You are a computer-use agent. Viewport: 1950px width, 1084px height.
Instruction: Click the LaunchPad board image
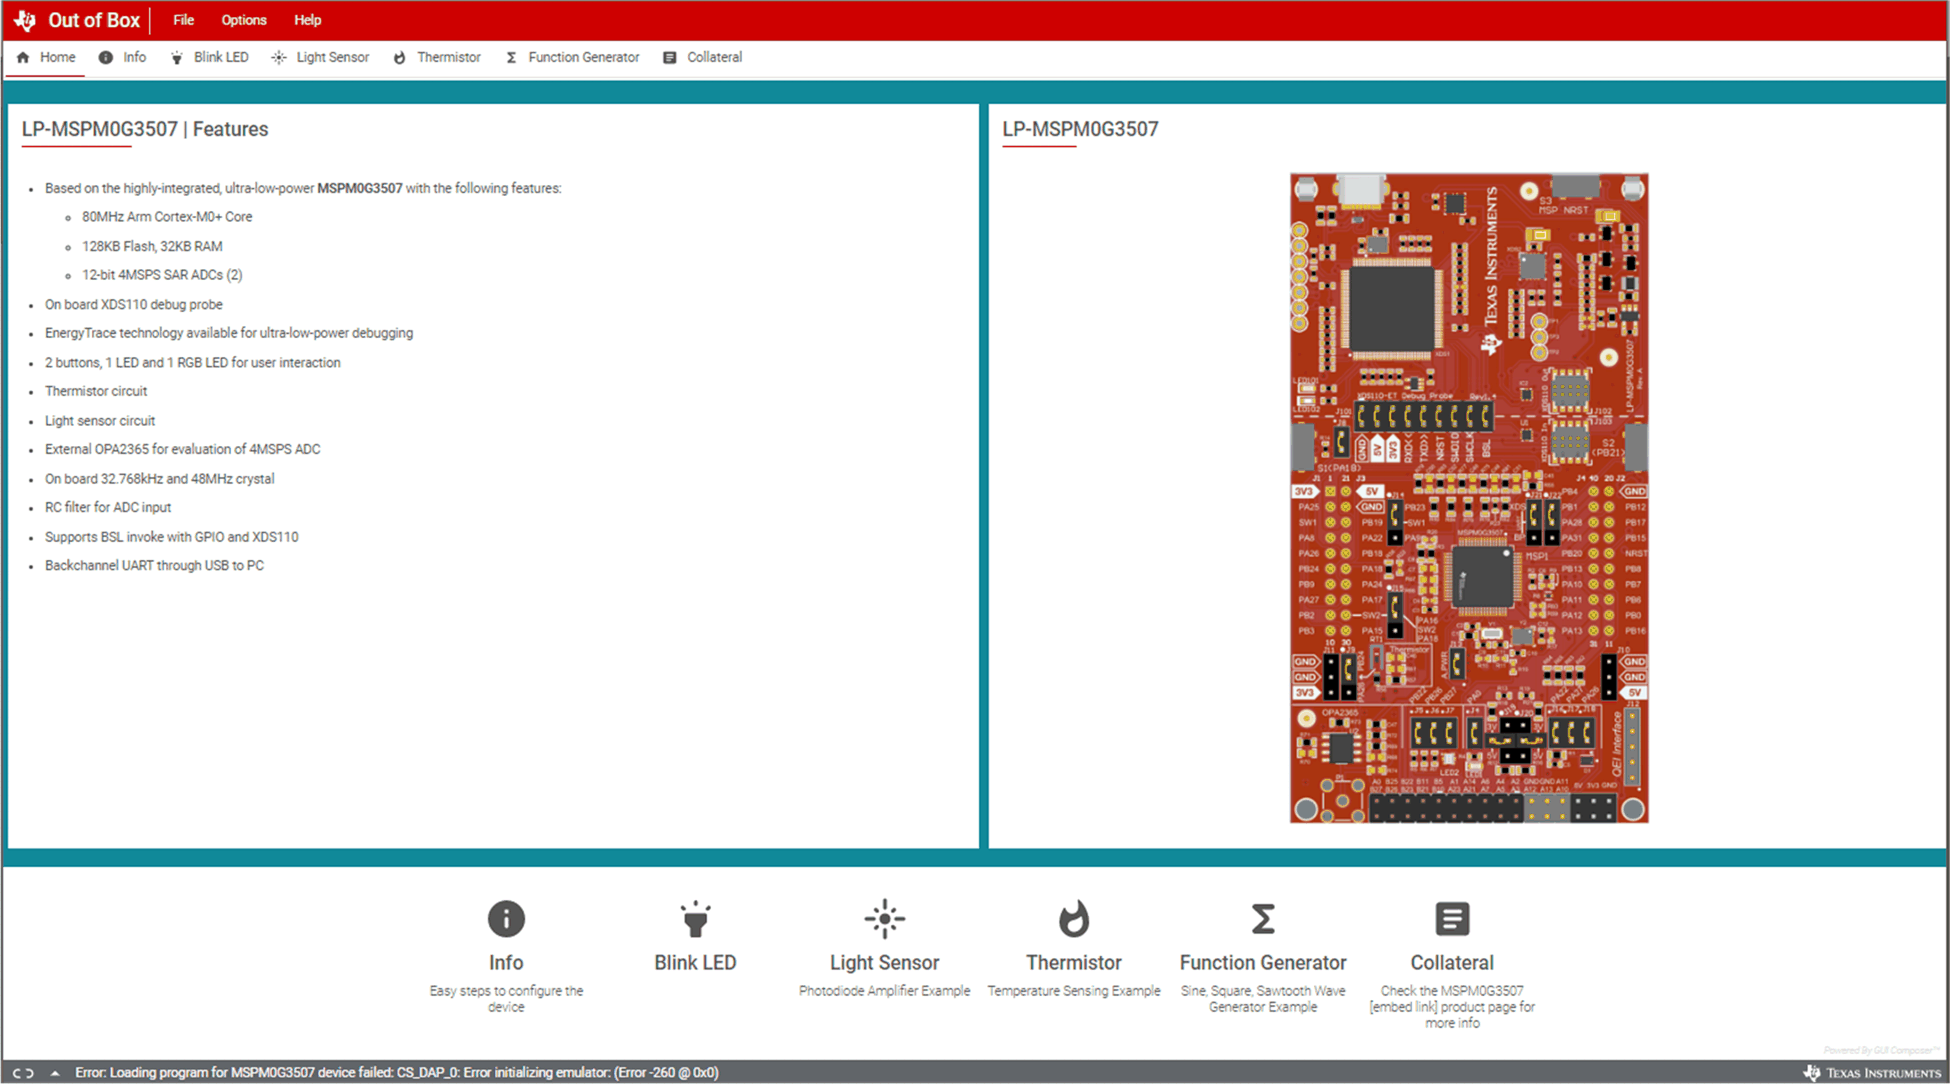[x=1469, y=498]
